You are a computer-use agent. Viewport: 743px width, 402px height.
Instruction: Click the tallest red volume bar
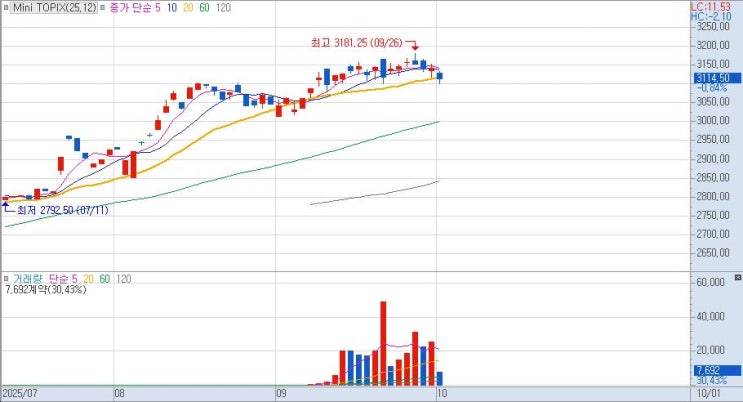click(383, 343)
